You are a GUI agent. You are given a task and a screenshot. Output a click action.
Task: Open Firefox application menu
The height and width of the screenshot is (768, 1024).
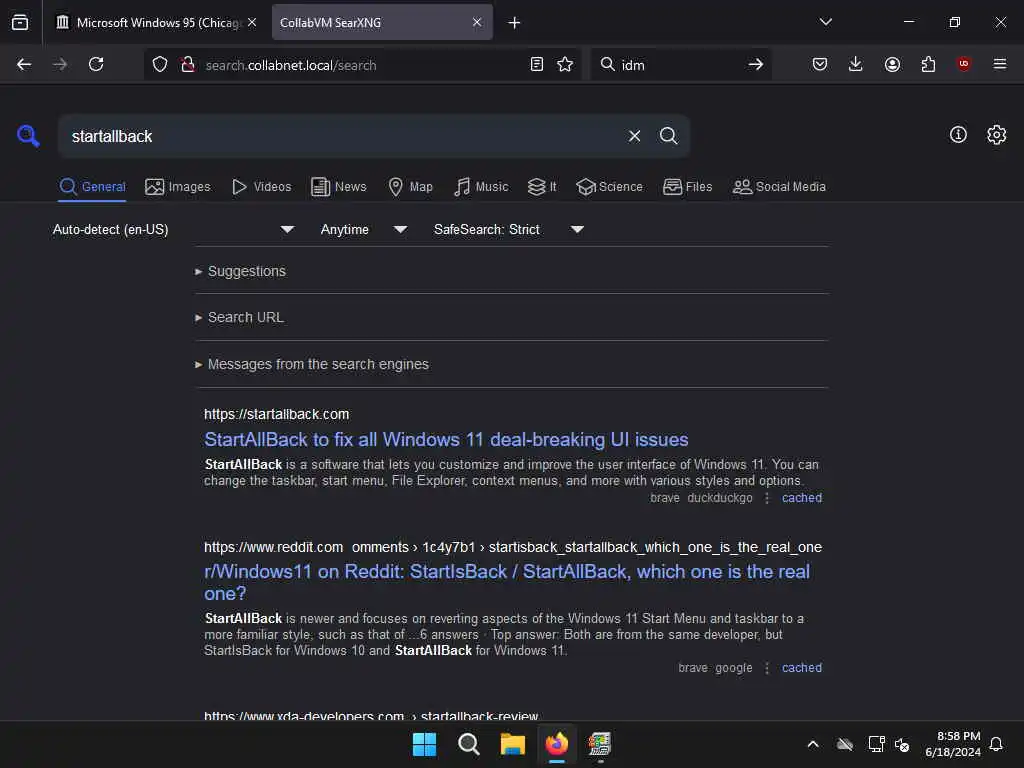(x=1000, y=64)
